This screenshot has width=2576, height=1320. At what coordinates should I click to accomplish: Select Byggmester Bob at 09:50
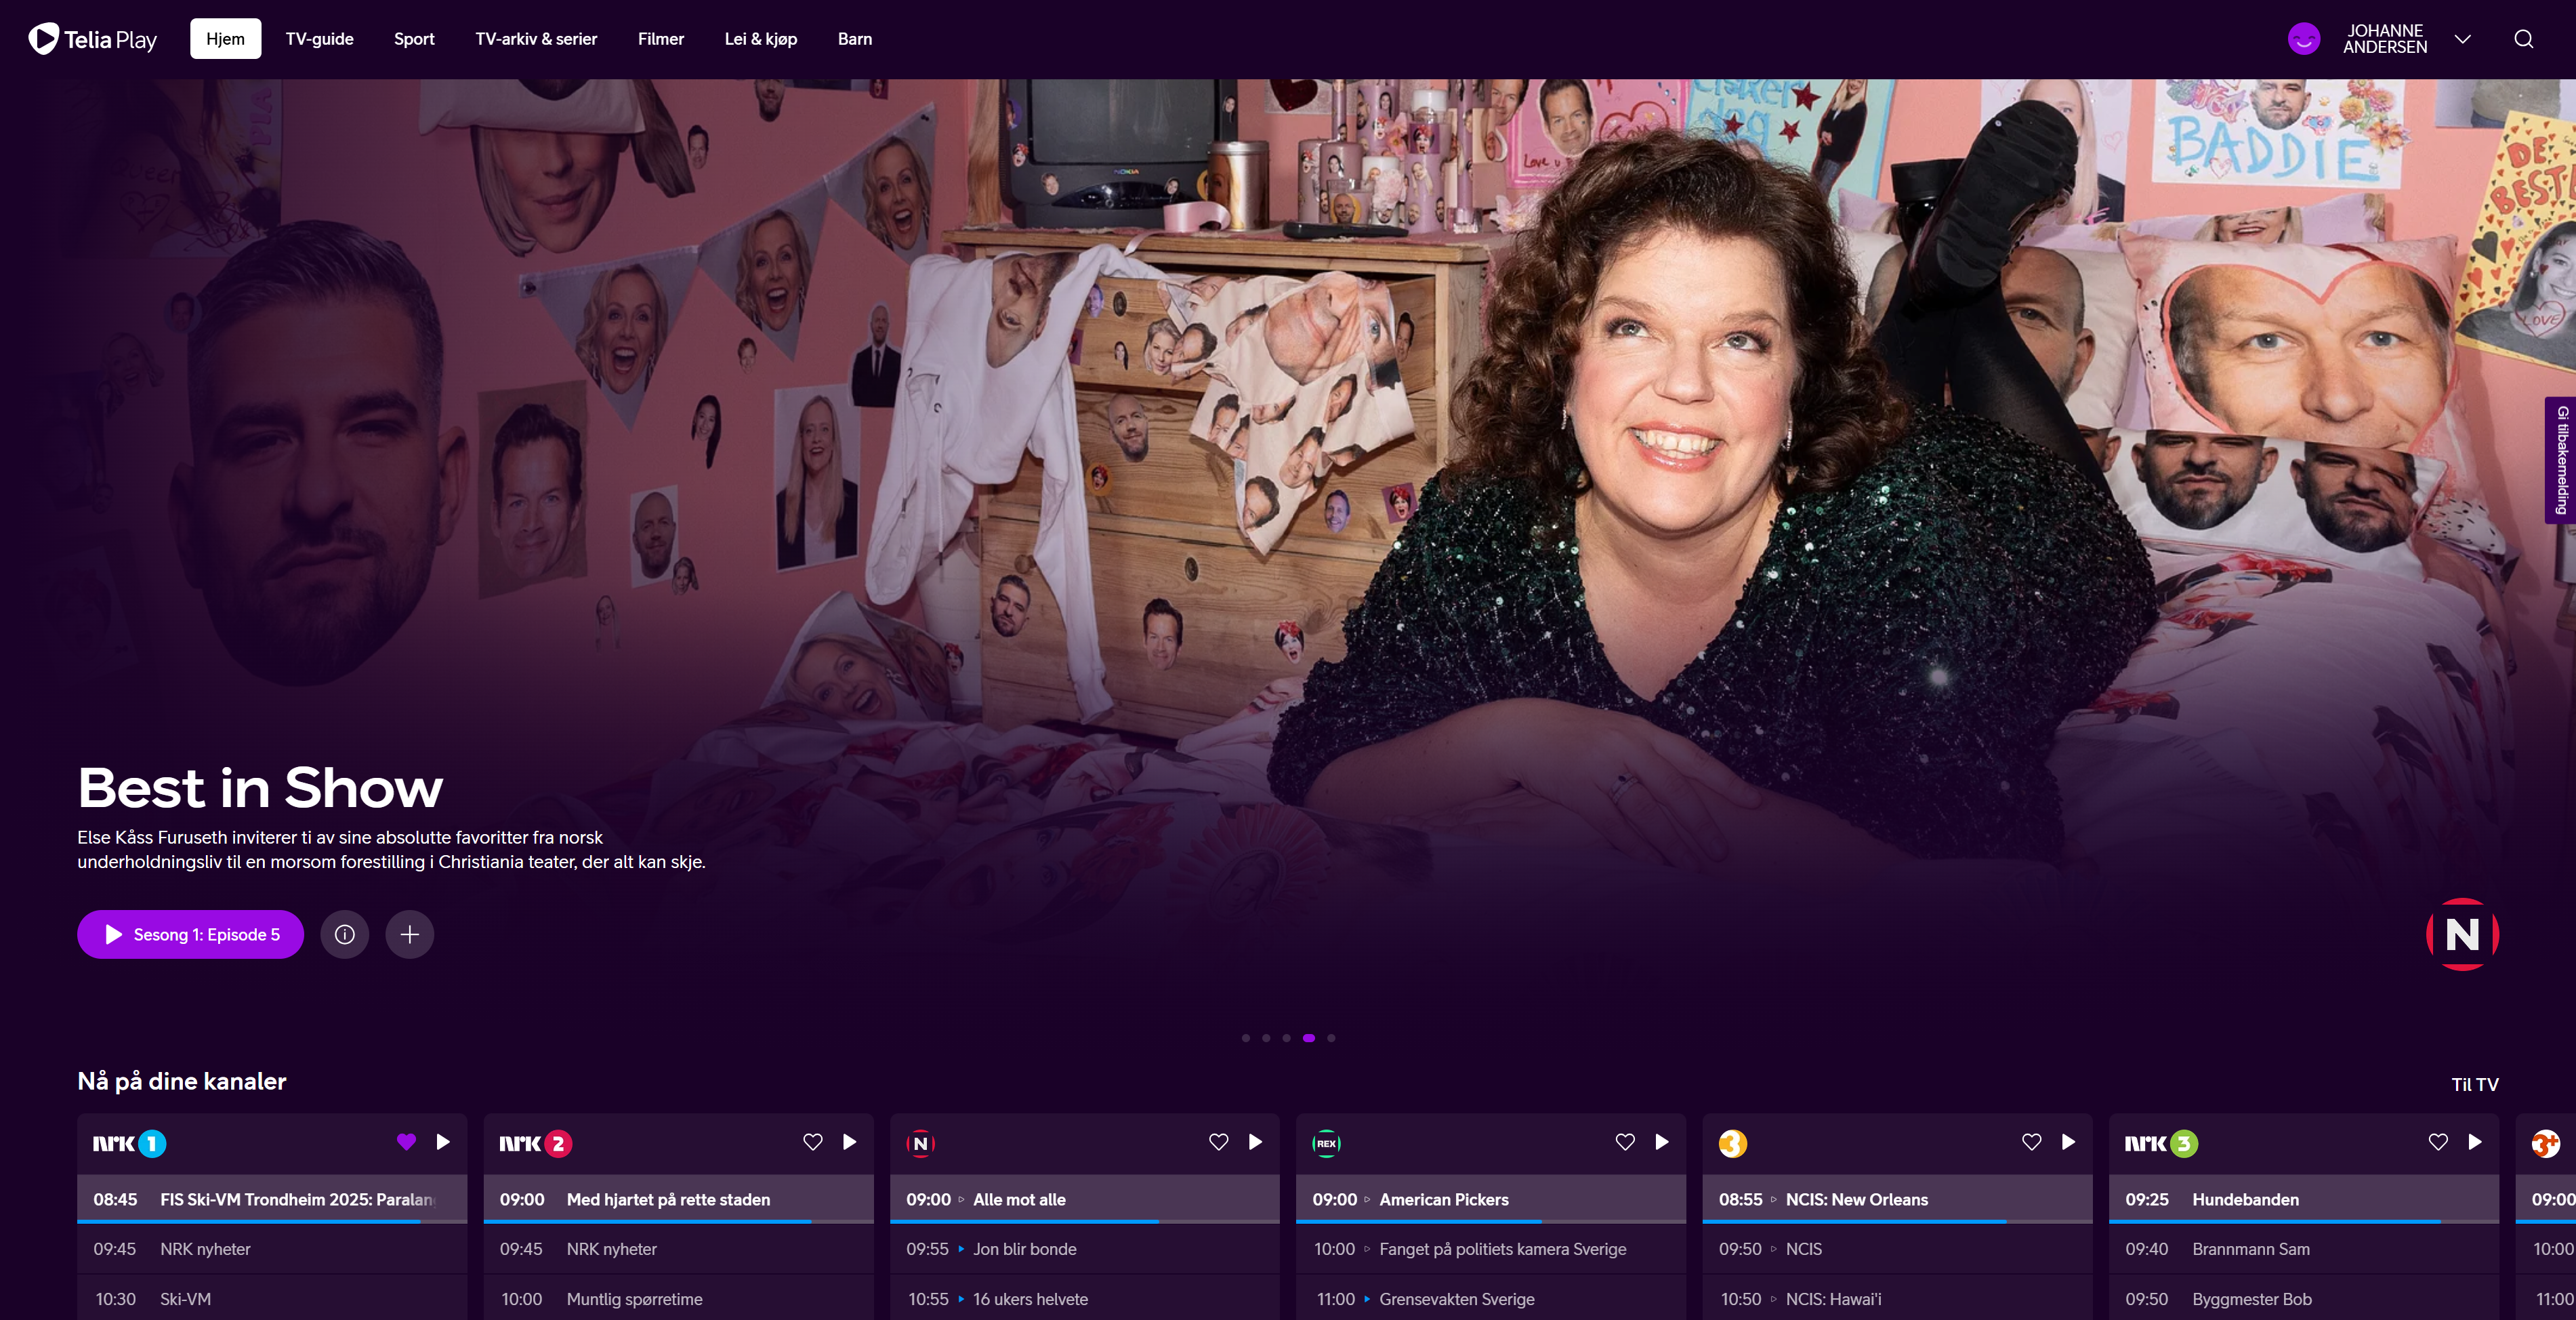[2303, 1298]
